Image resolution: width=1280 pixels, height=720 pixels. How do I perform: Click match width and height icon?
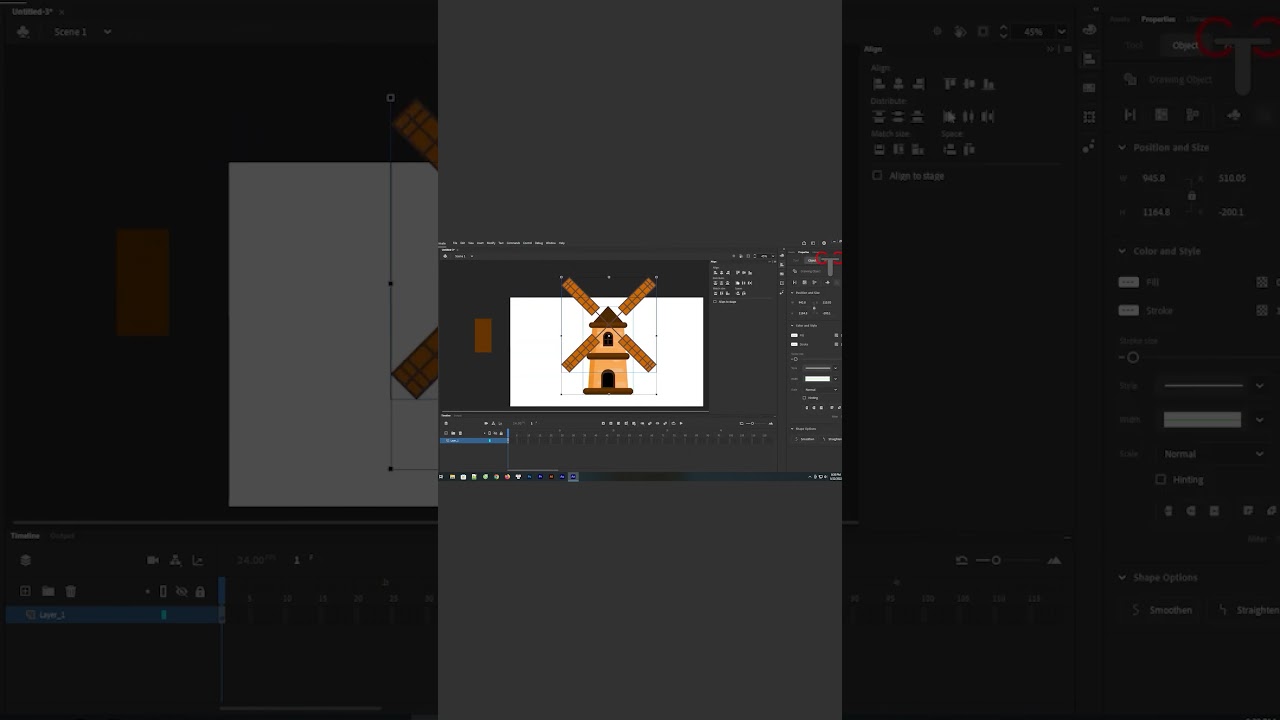point(918,149)
